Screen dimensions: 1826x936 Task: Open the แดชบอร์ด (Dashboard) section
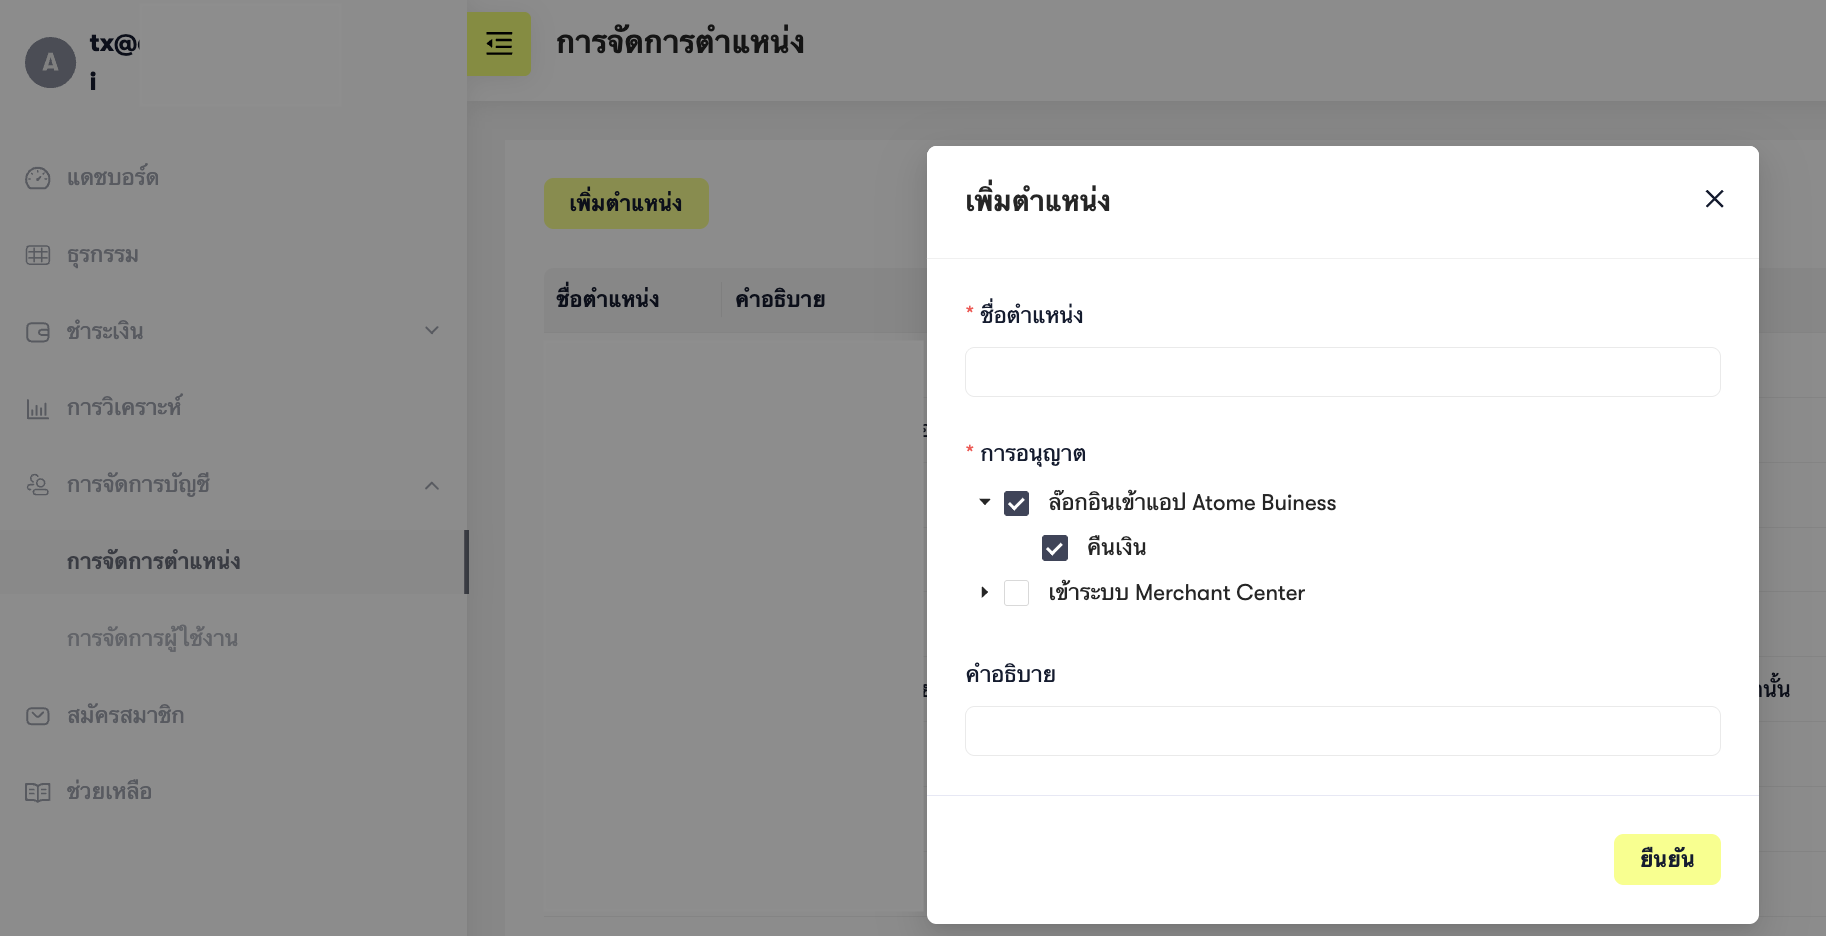pos(38,177)
